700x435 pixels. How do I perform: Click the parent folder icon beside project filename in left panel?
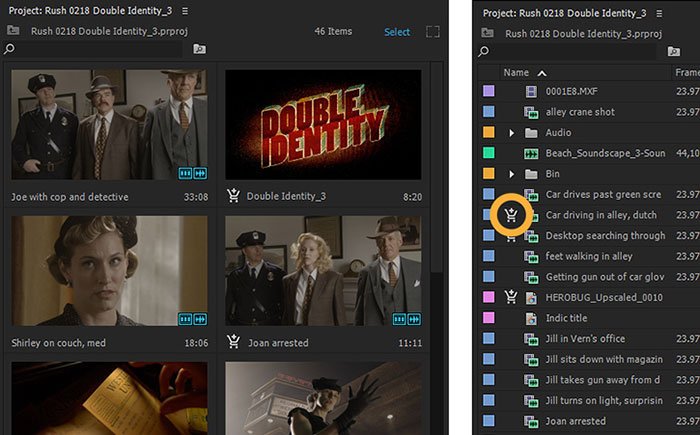click(x=14, y=31)
